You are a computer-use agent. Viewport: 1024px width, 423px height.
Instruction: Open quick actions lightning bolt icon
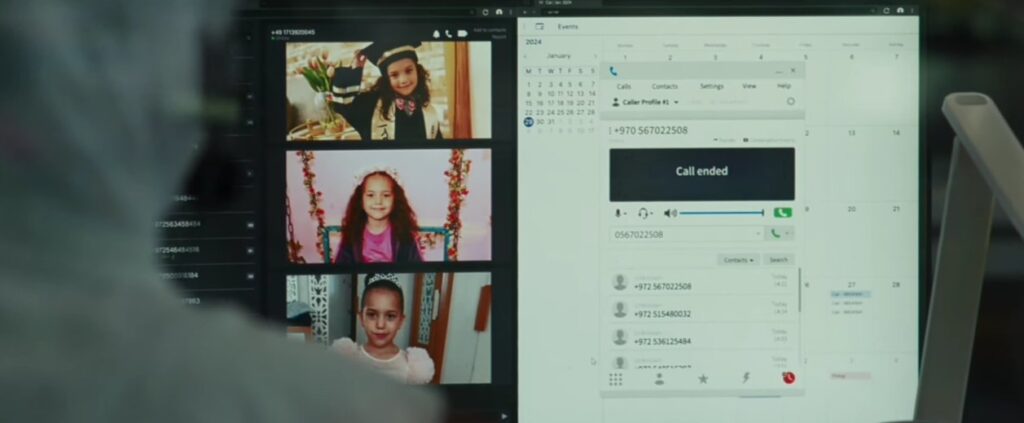[x=745, y=378]
